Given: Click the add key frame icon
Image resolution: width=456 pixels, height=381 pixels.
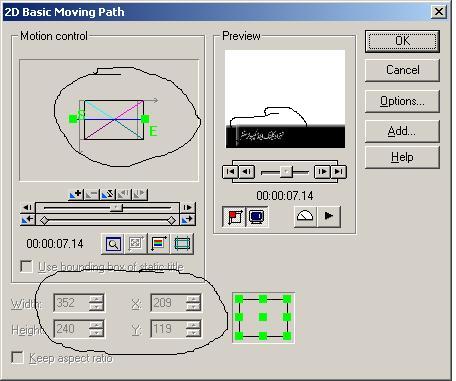Looking at the screenshot, I should [x=76, y=194].
